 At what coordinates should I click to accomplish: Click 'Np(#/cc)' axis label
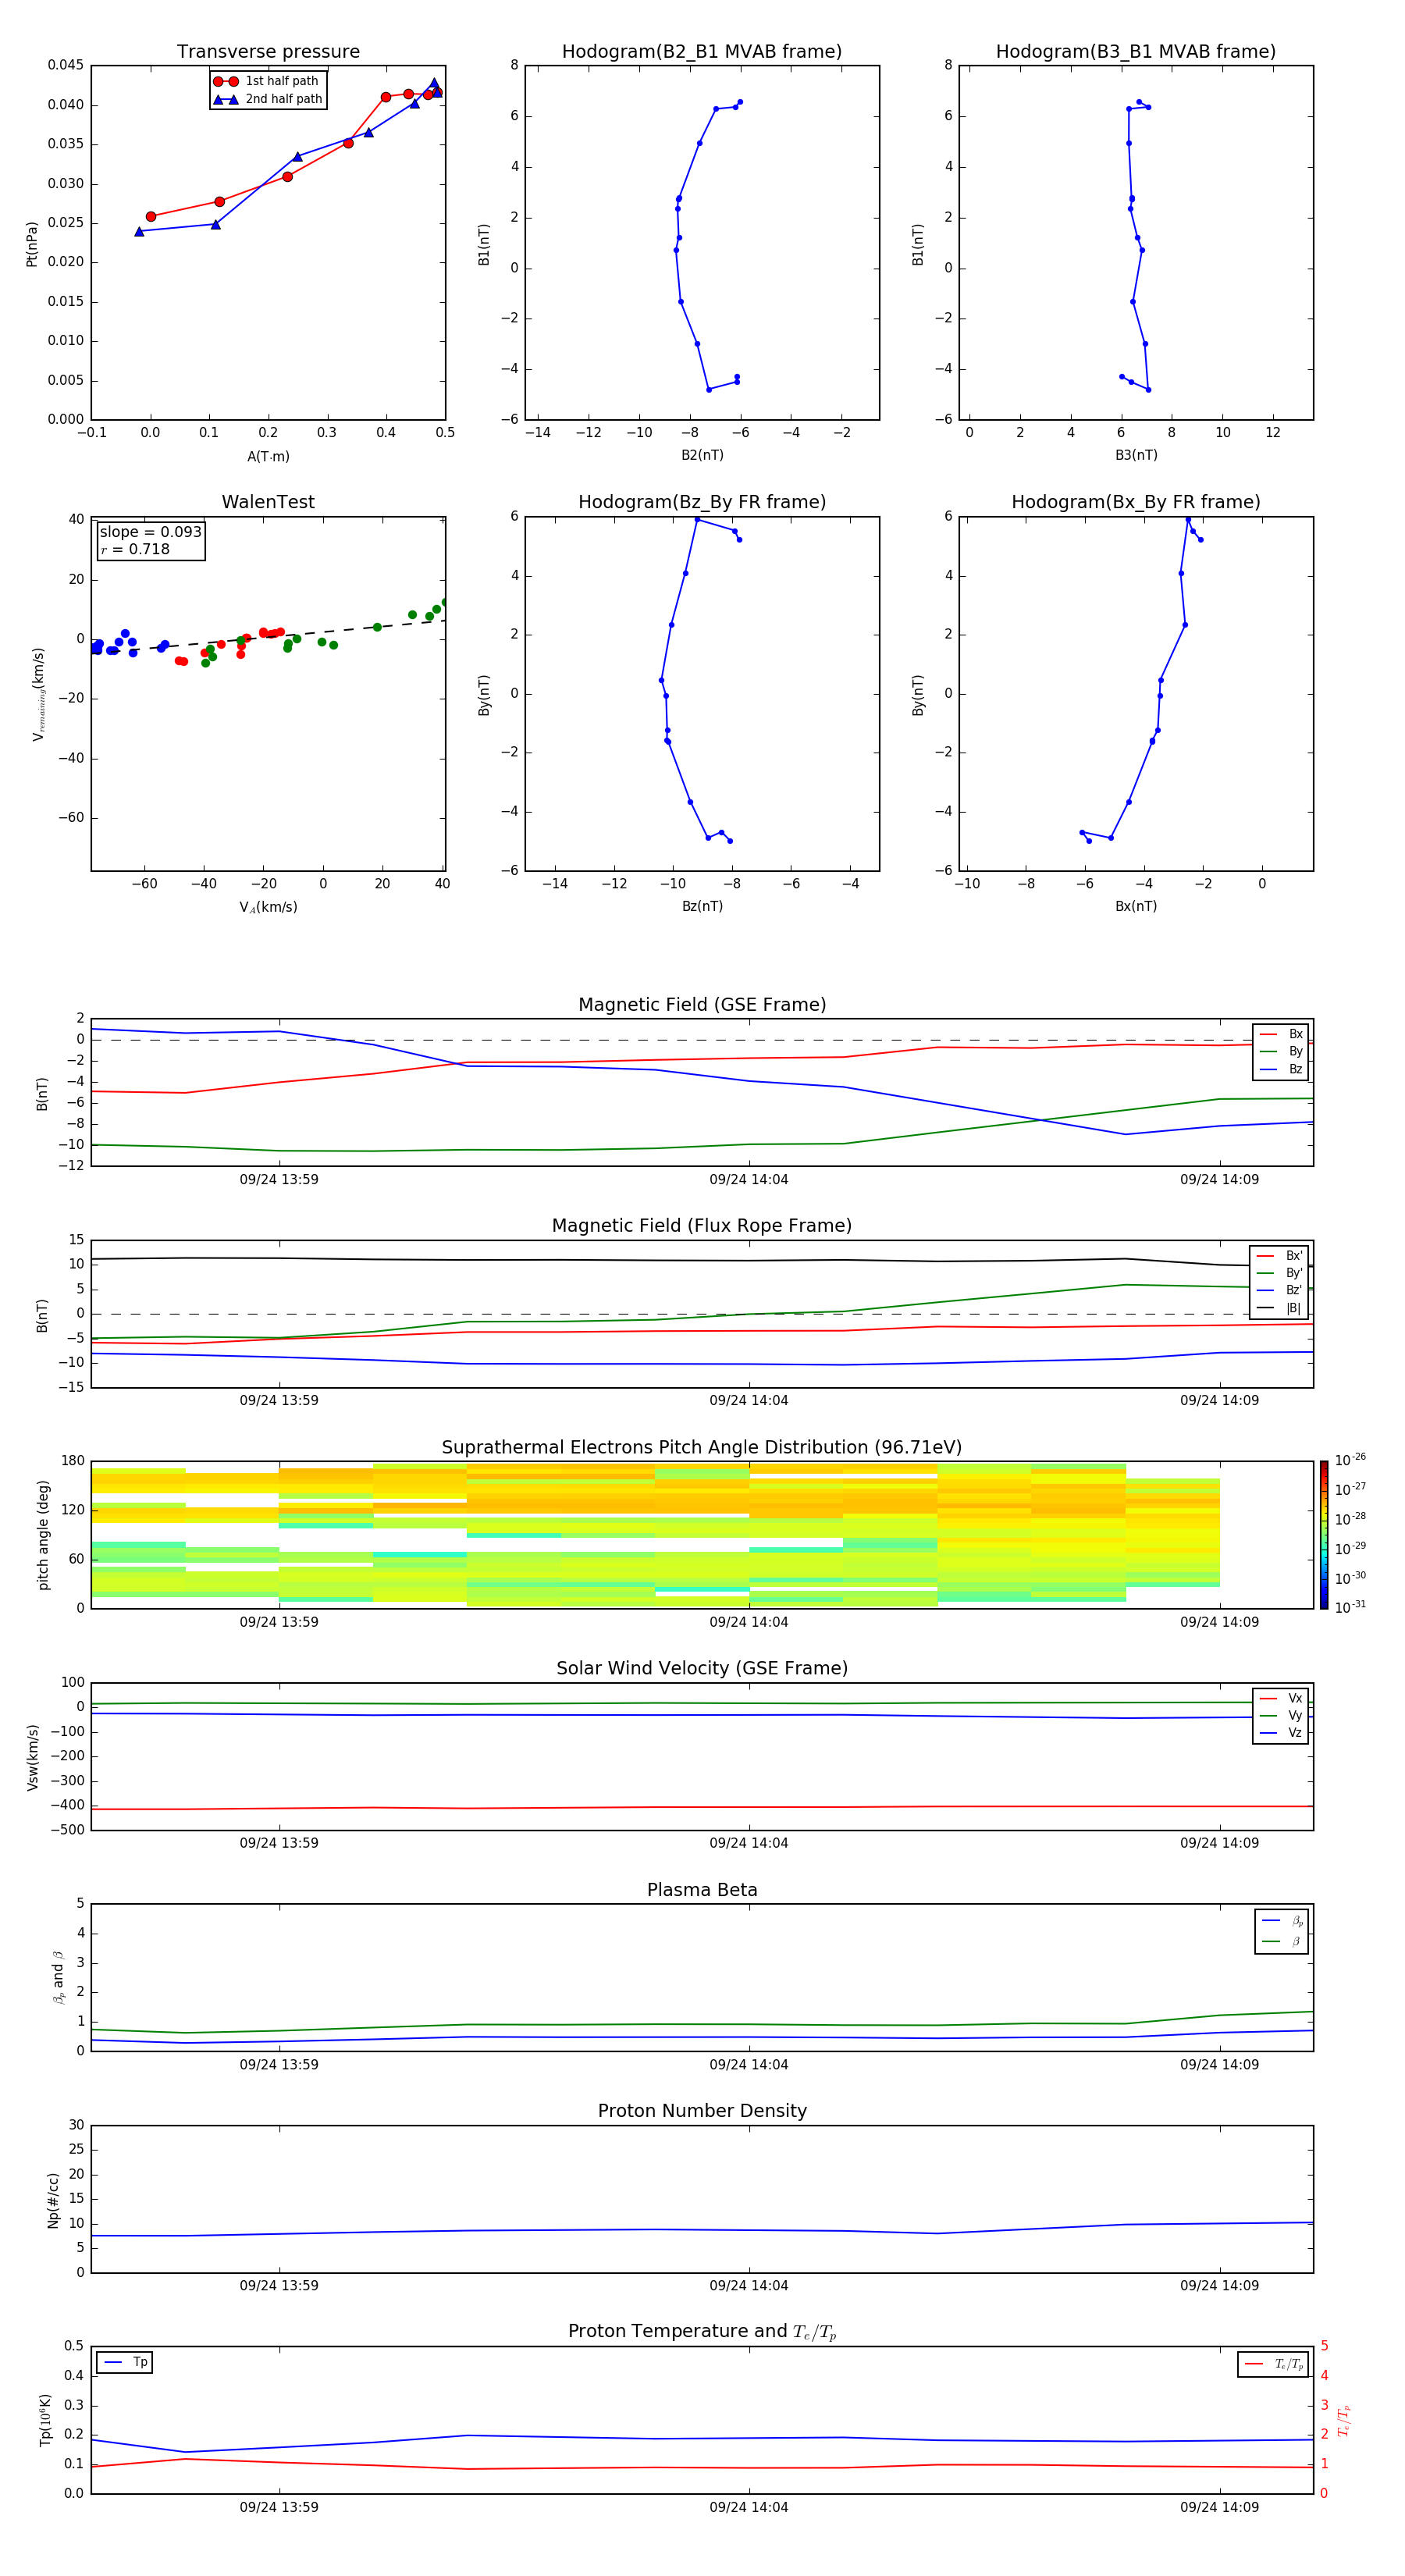point(53,2200)
